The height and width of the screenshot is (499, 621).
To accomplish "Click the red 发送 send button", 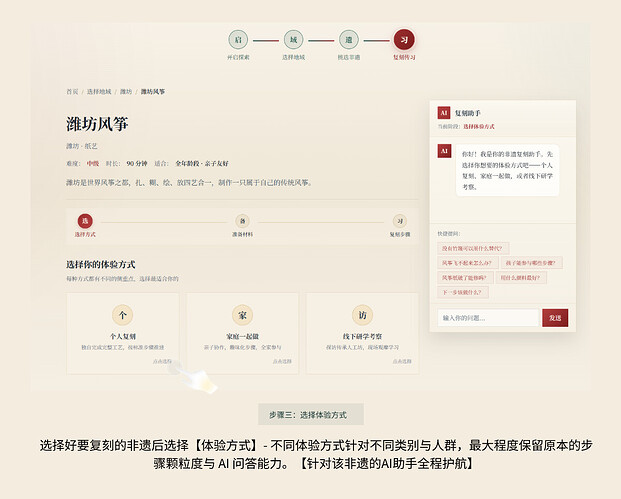I will coord(555,318).
